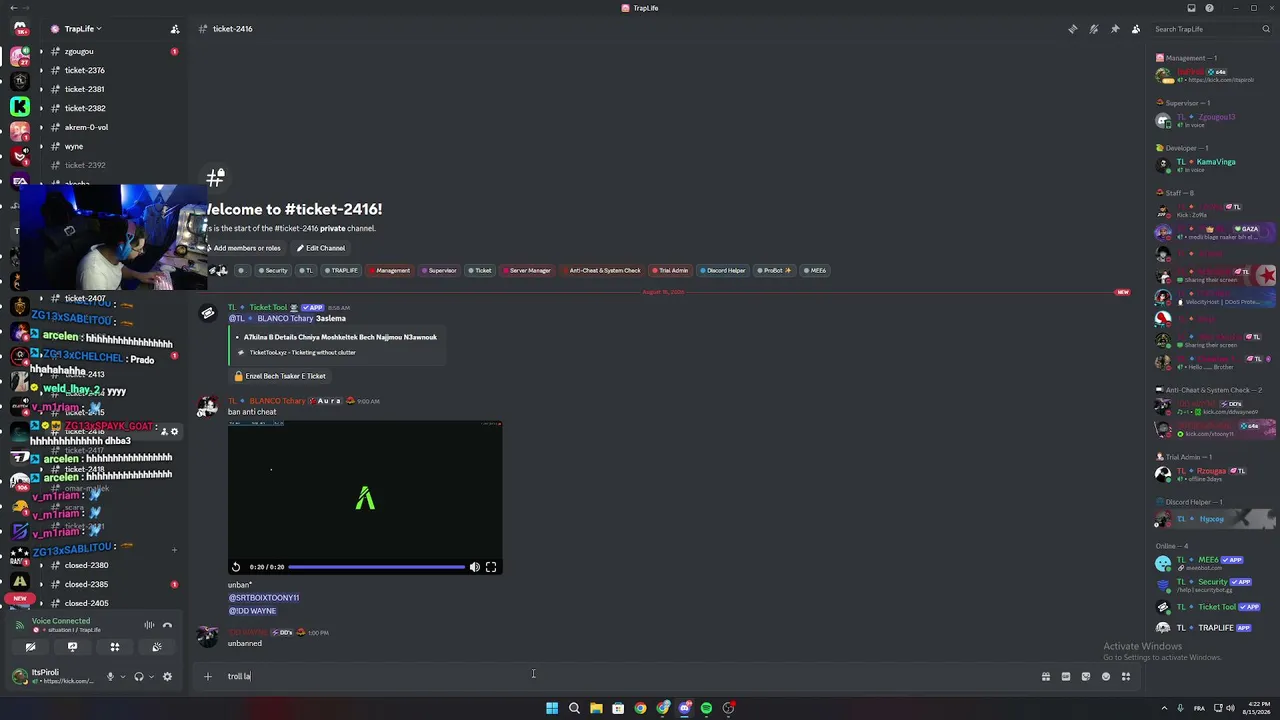Open soundboard in voice panel

[x=157, y=647]
